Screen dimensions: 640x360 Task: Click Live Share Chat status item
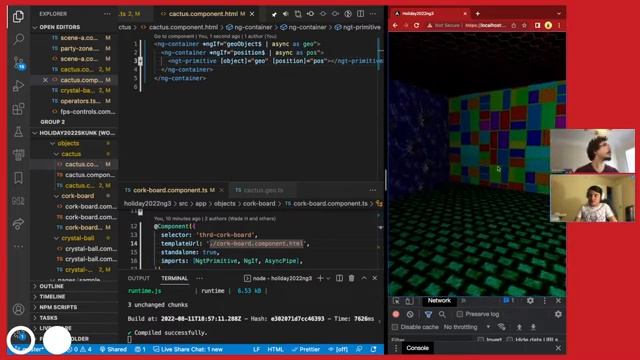coord(188,349)
